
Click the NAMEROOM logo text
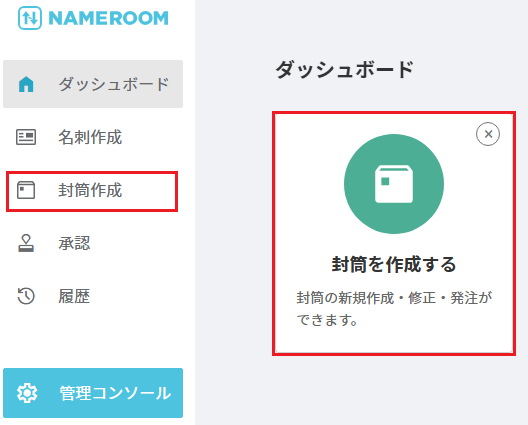click(108, 18)
